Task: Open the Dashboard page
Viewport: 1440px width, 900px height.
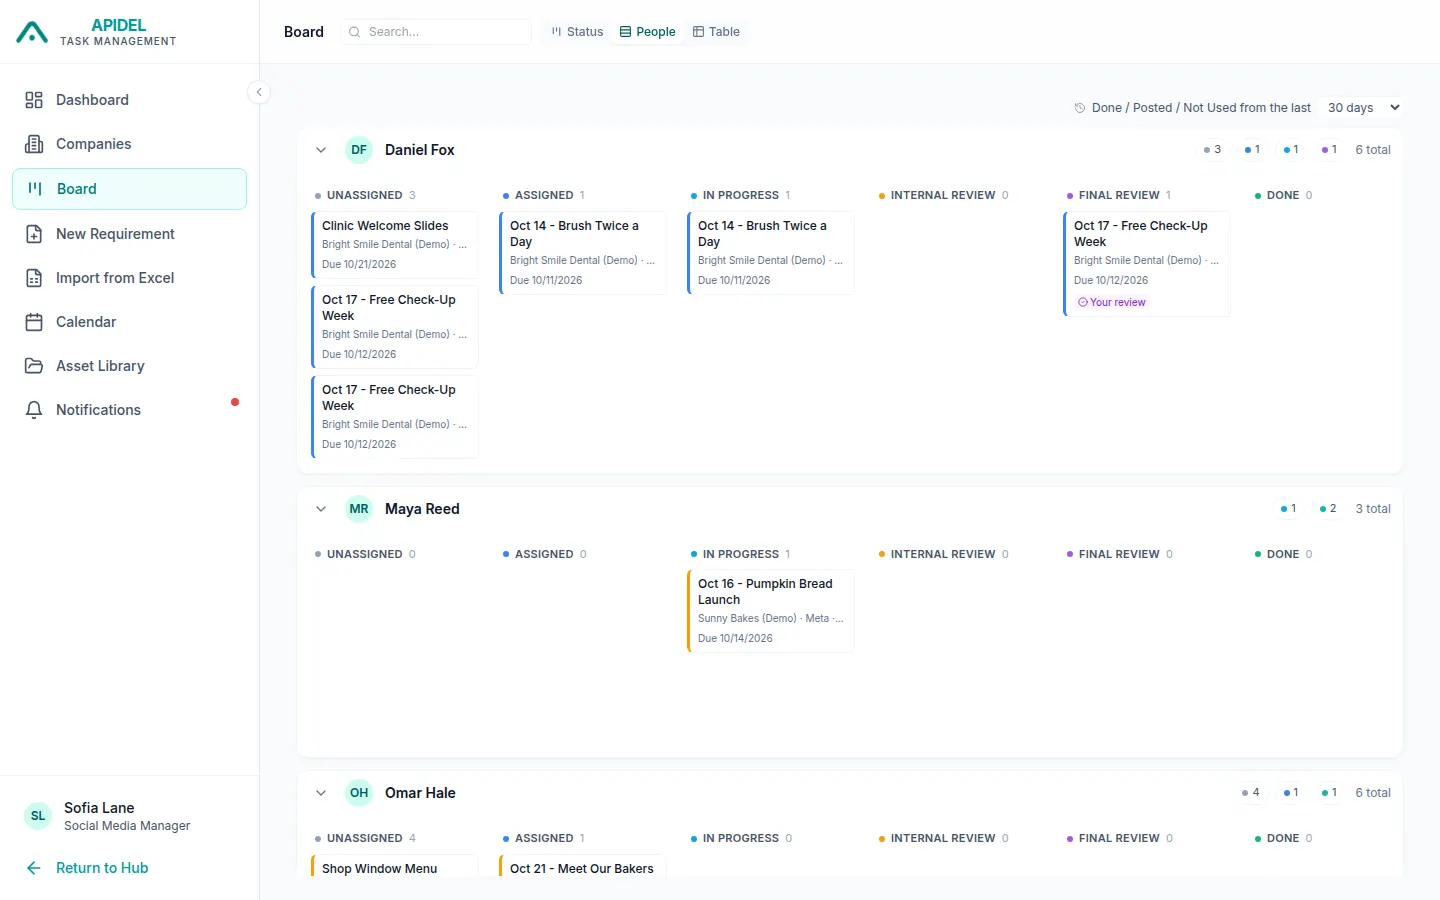Action: click(129, 100)
